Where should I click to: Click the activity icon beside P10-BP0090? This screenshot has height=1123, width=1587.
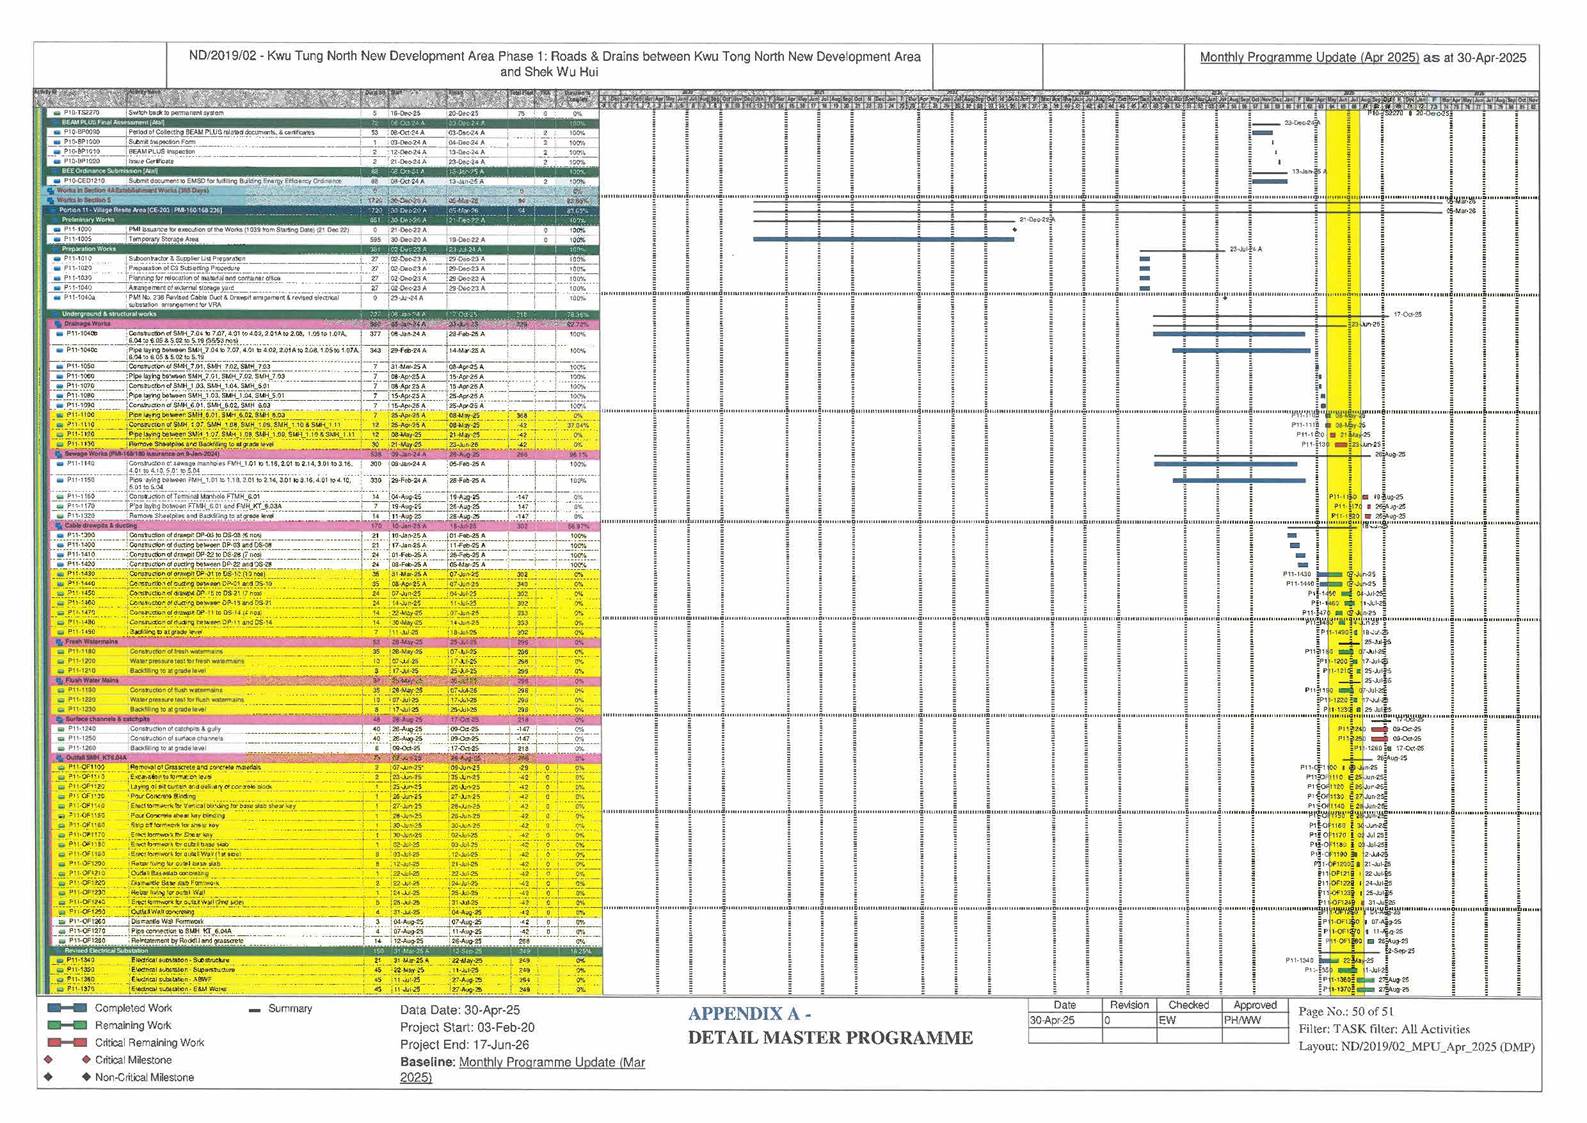tap(57, 132)
